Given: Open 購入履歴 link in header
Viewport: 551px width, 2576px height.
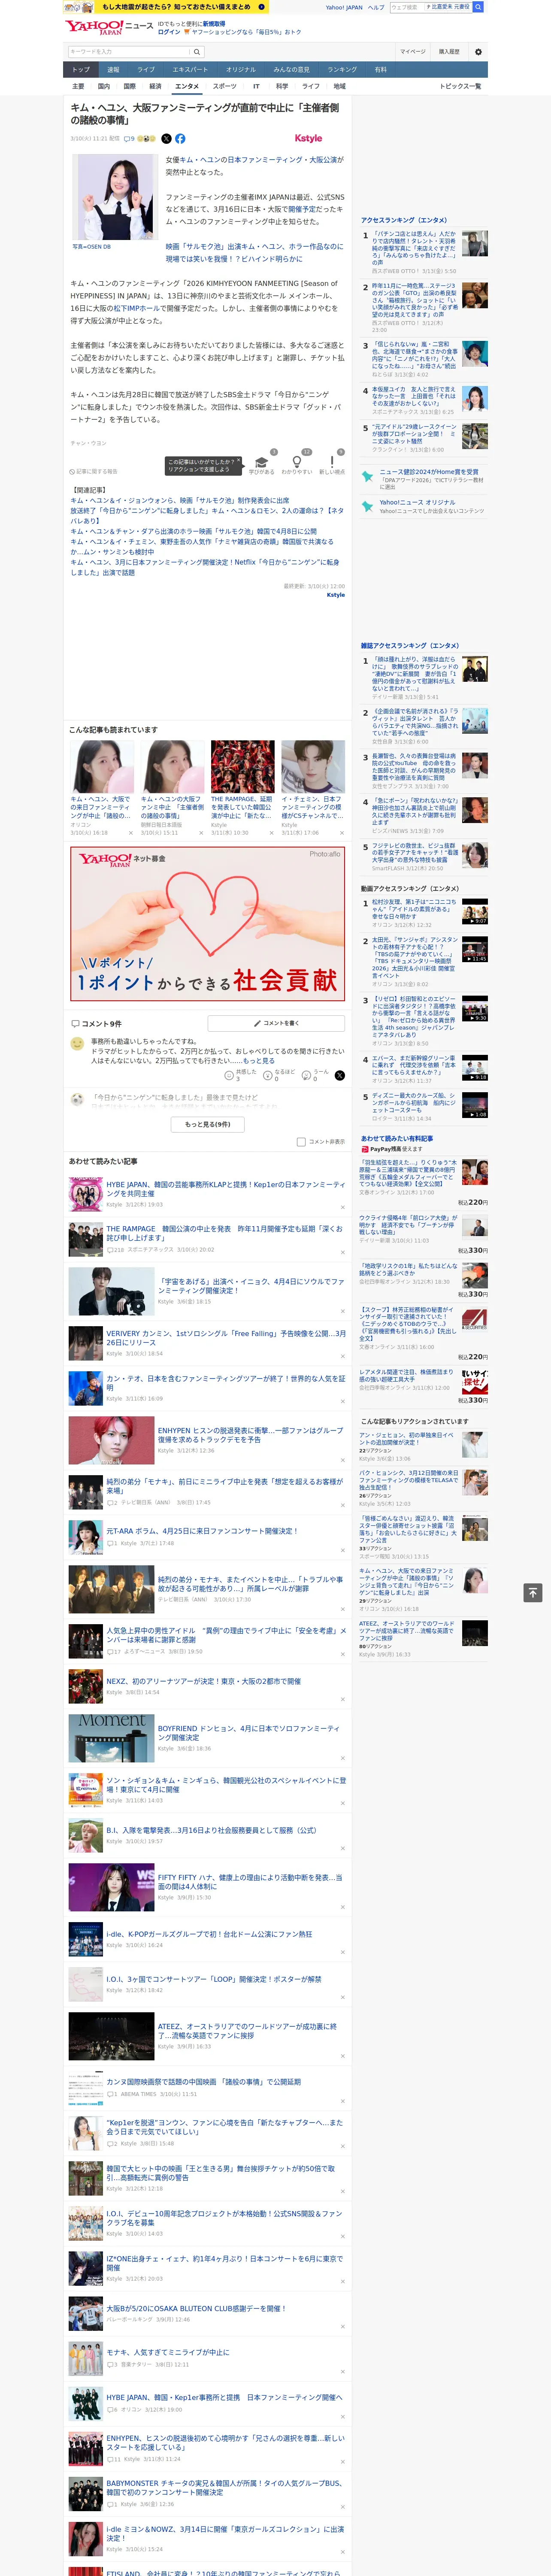Looking at the screenshot, I should pyautogui.click(x=449, y=52).
